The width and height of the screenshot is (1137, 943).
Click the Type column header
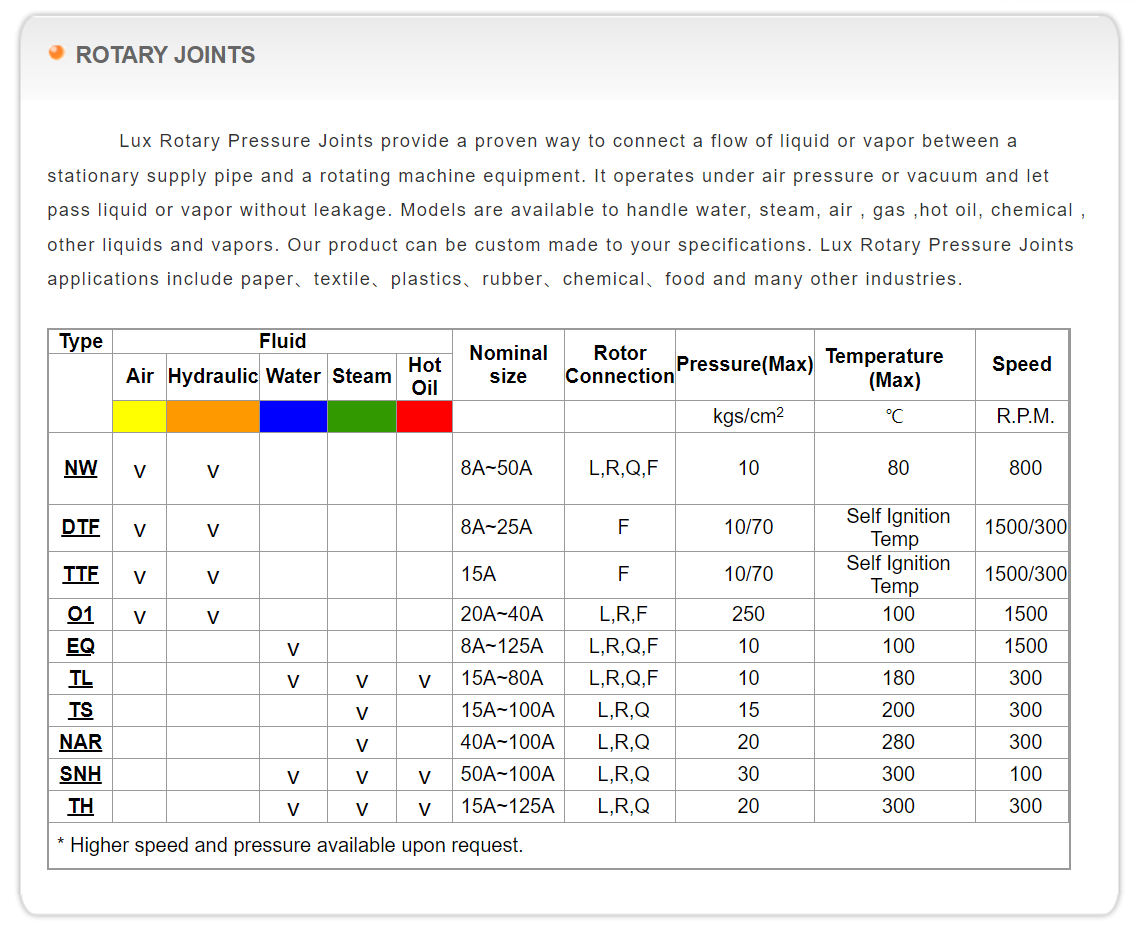[80, 341]
